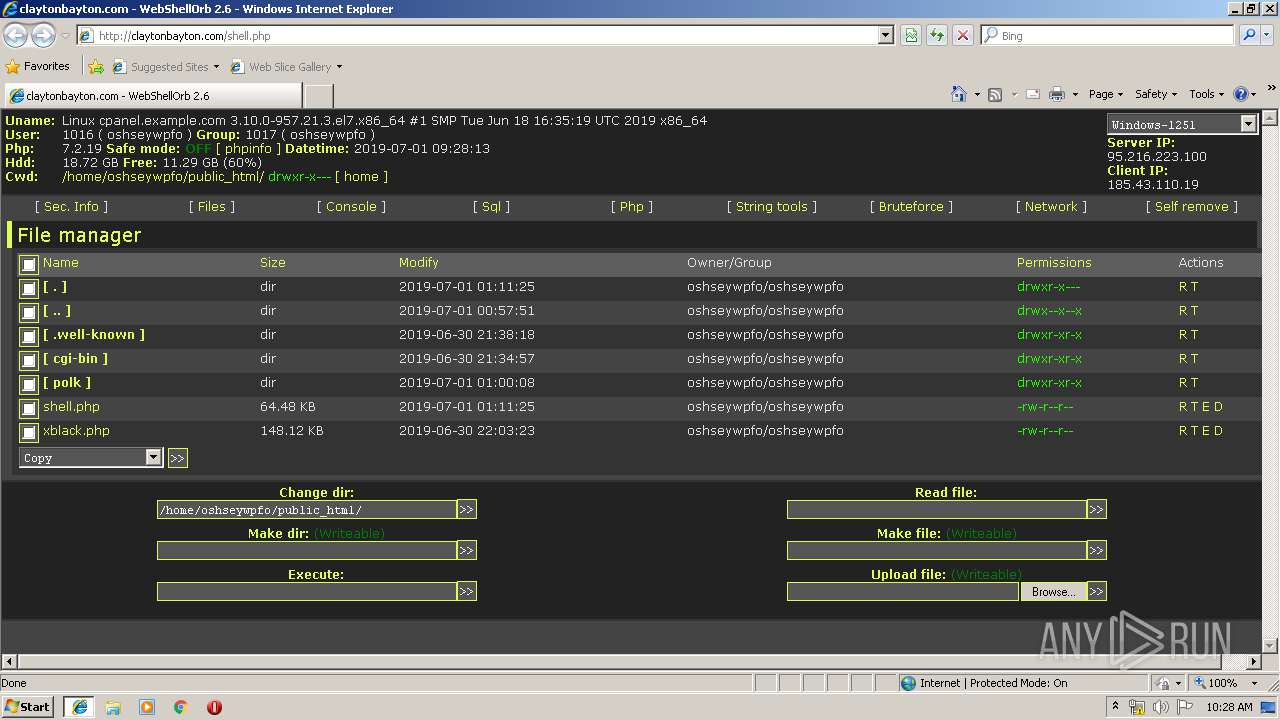
Task: Click the RSS Feeds icon
Action: click(995, 94)
